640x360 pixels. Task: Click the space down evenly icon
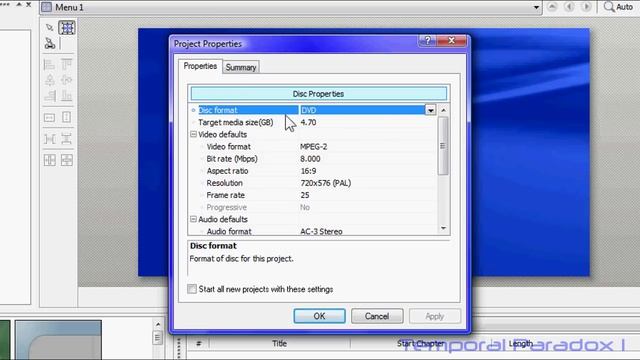coord(67,139)
